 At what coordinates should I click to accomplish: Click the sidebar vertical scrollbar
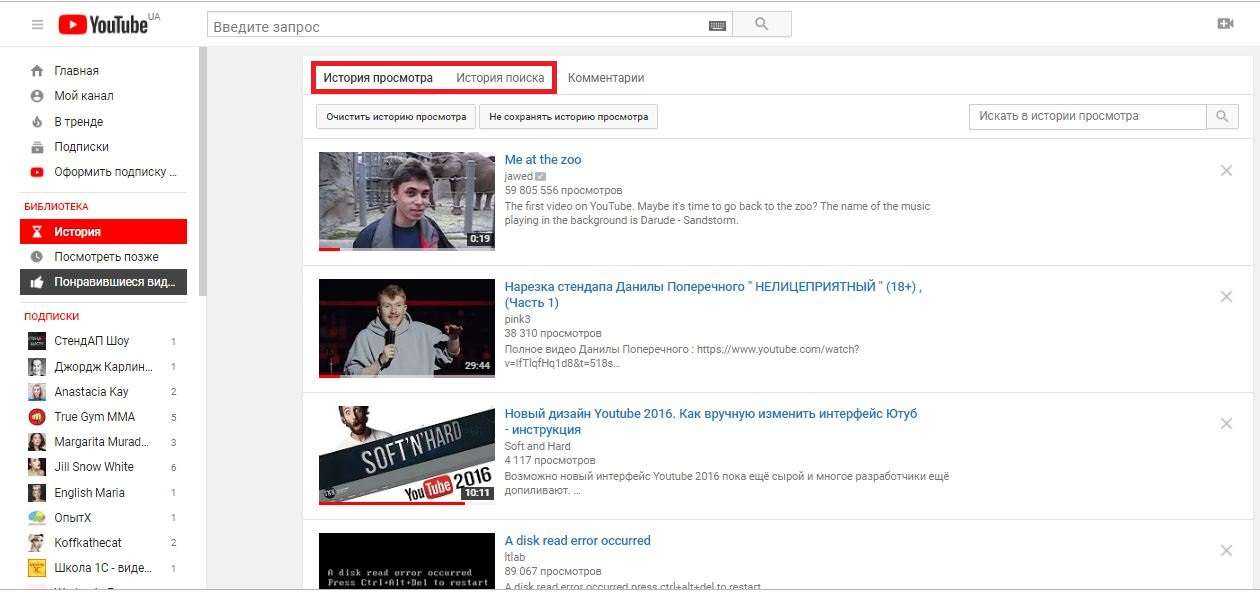202,170
